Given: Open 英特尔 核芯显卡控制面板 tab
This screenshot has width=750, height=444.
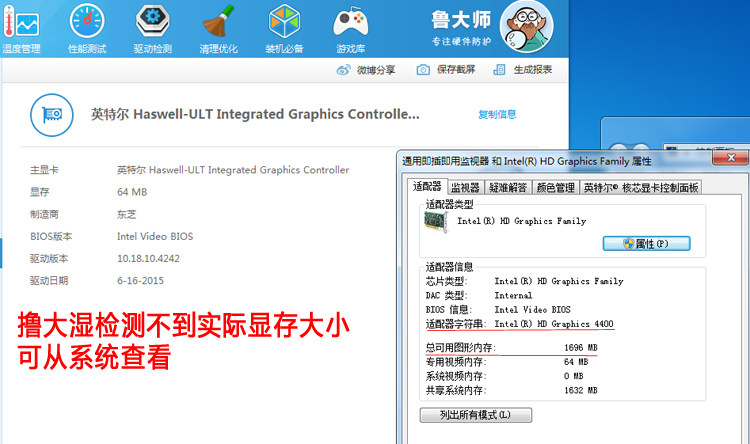Looking at the screenshot, I should coord(641,188).
